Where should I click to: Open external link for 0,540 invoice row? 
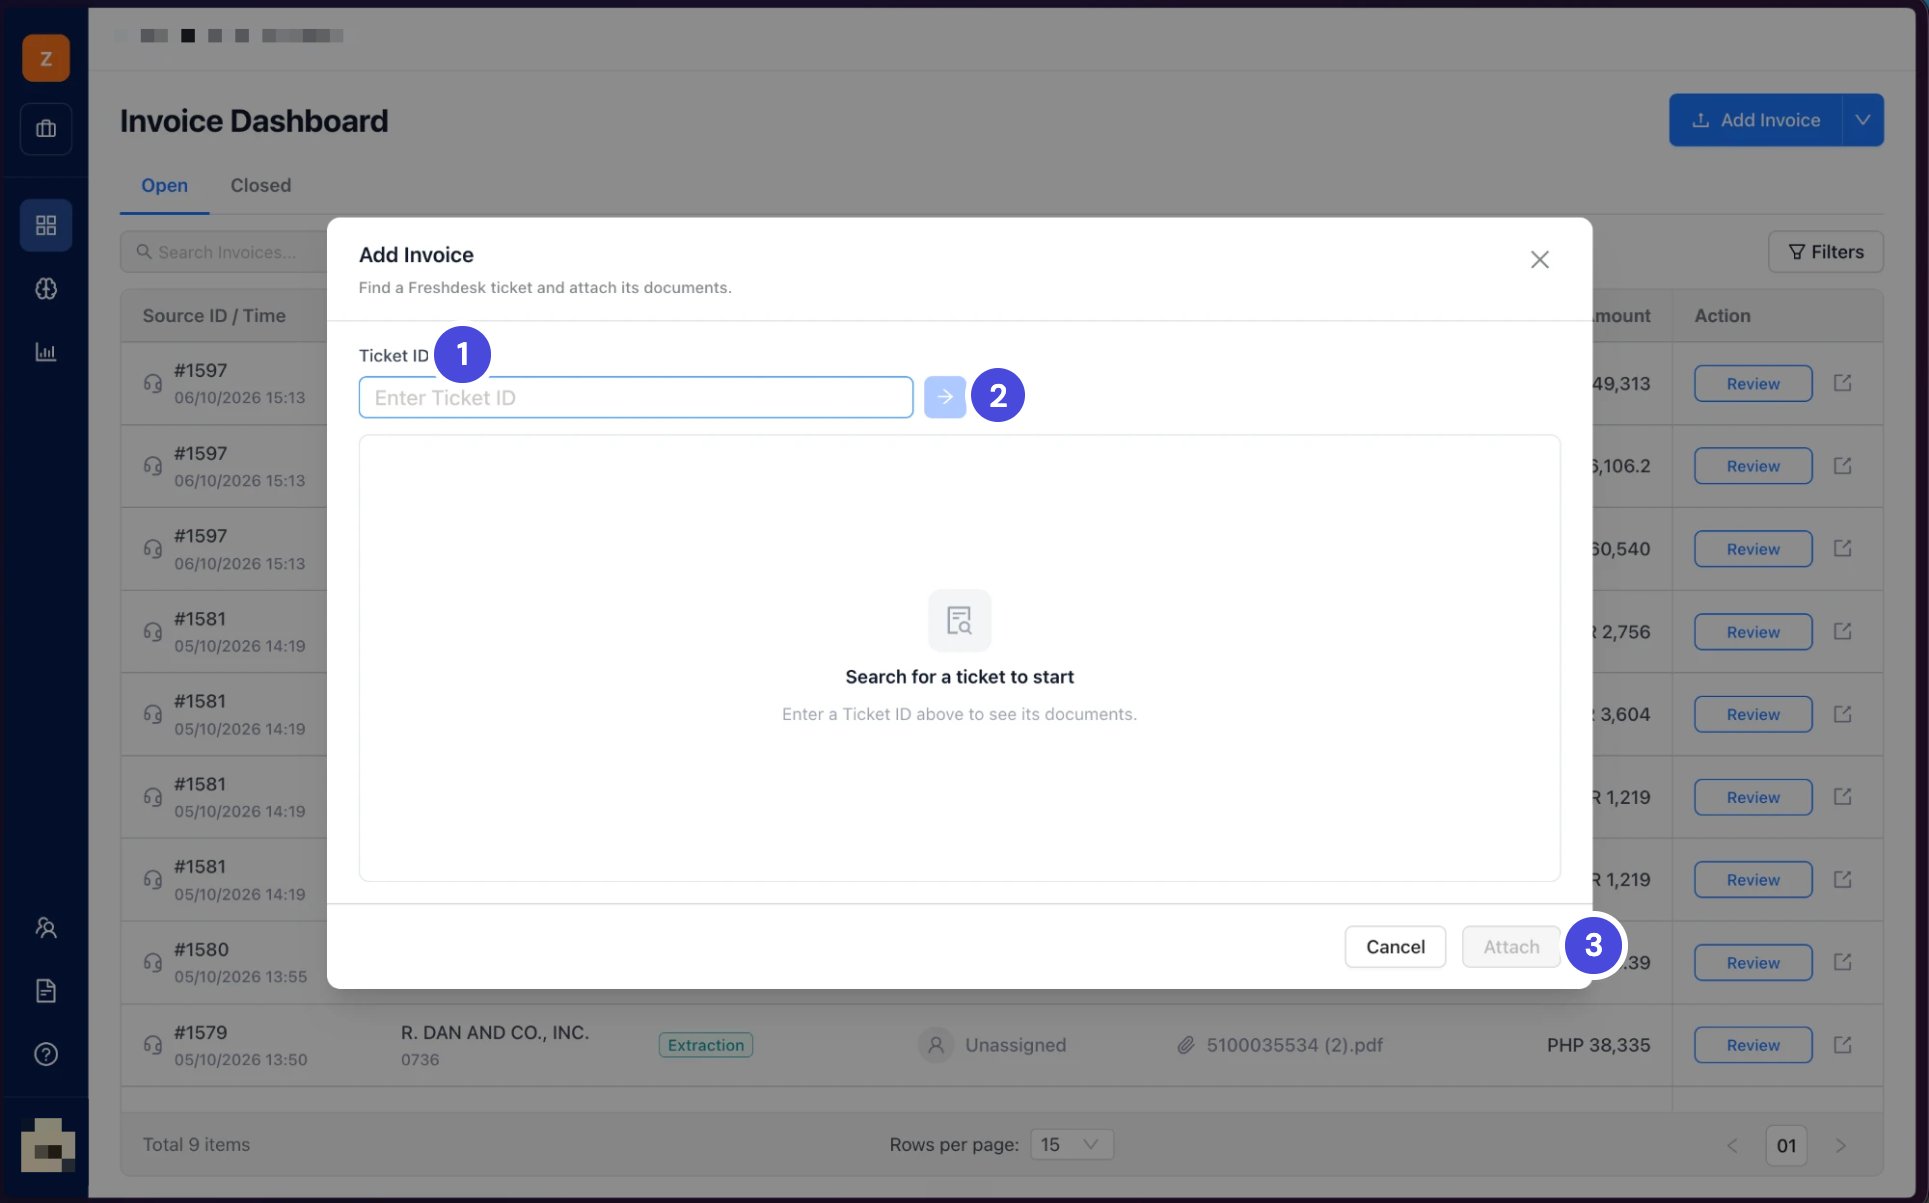pyautogui.click(x=1842, y=548)
